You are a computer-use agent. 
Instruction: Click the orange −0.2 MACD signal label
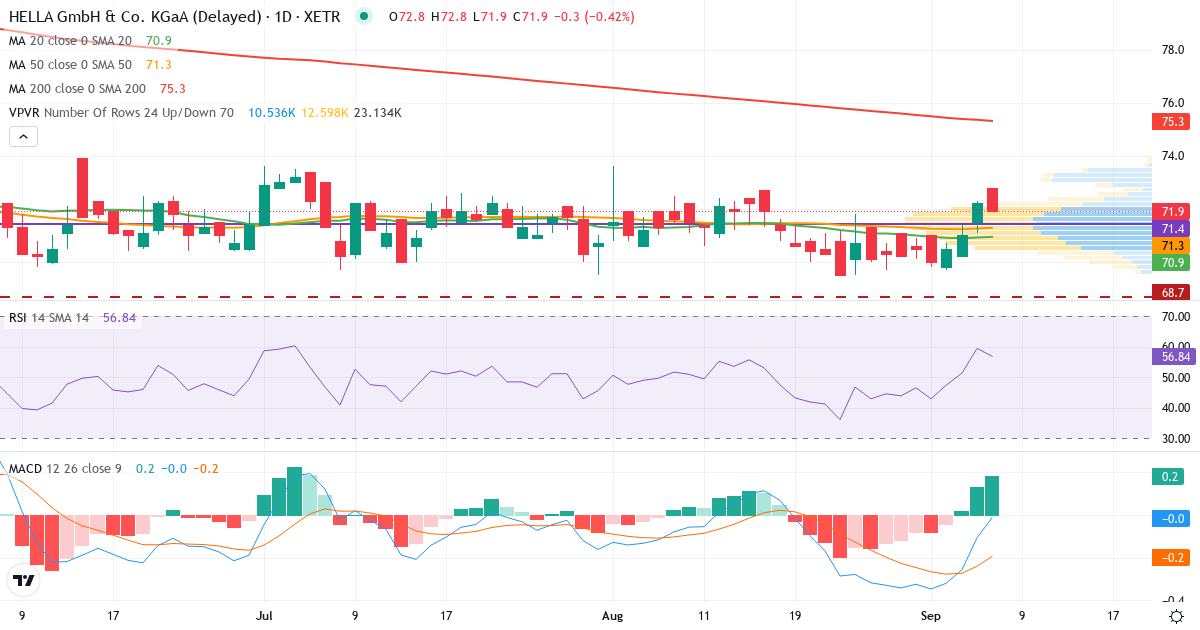pyautogui.click(x=1172, y=558)
